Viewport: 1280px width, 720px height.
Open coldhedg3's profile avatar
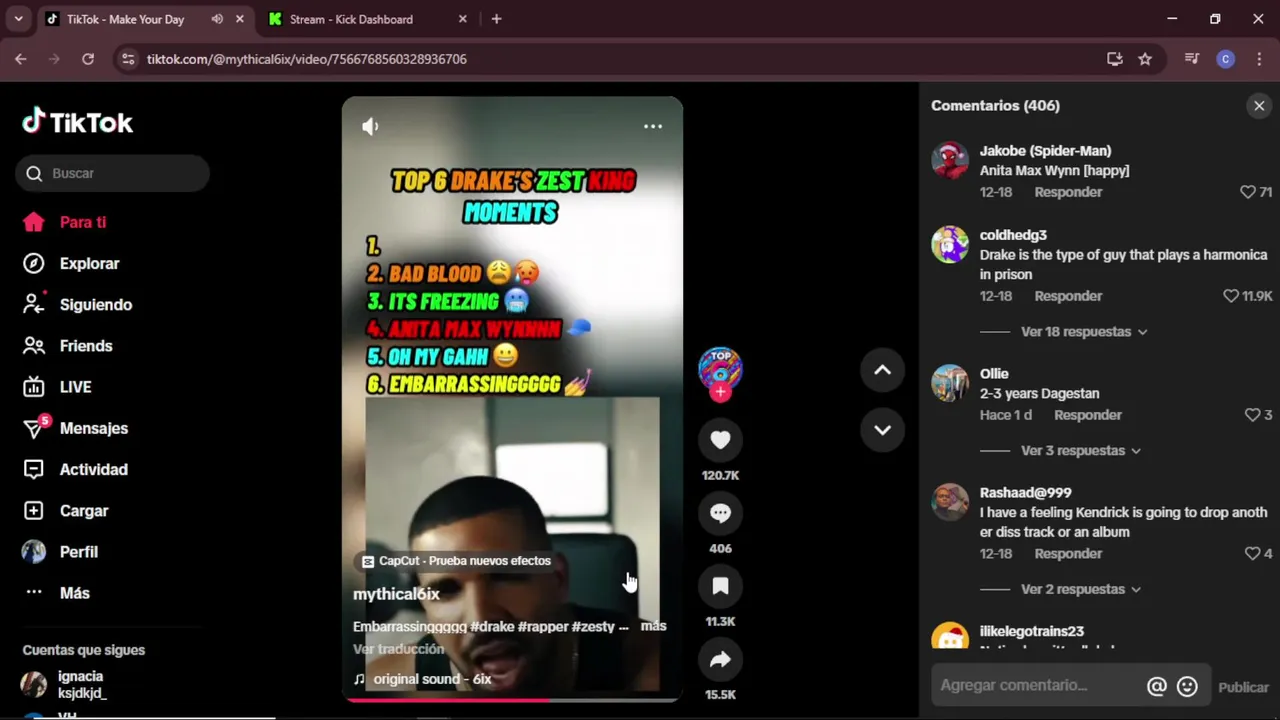(x=950, y=245)
